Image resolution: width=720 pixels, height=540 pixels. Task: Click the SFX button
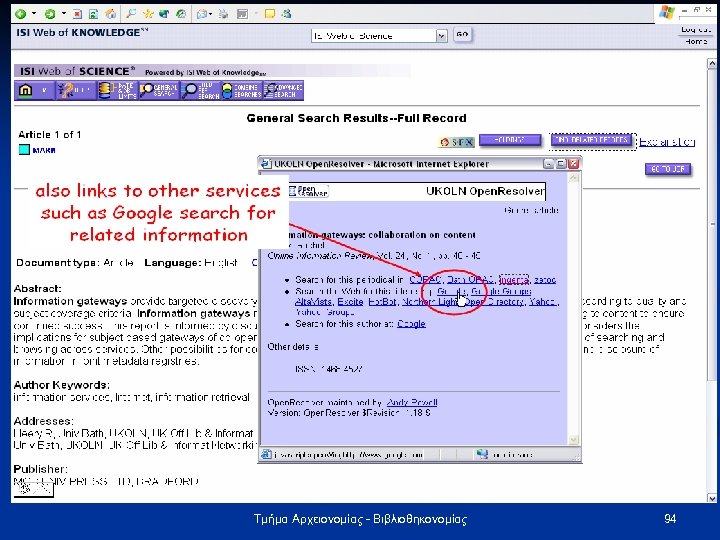456,142
